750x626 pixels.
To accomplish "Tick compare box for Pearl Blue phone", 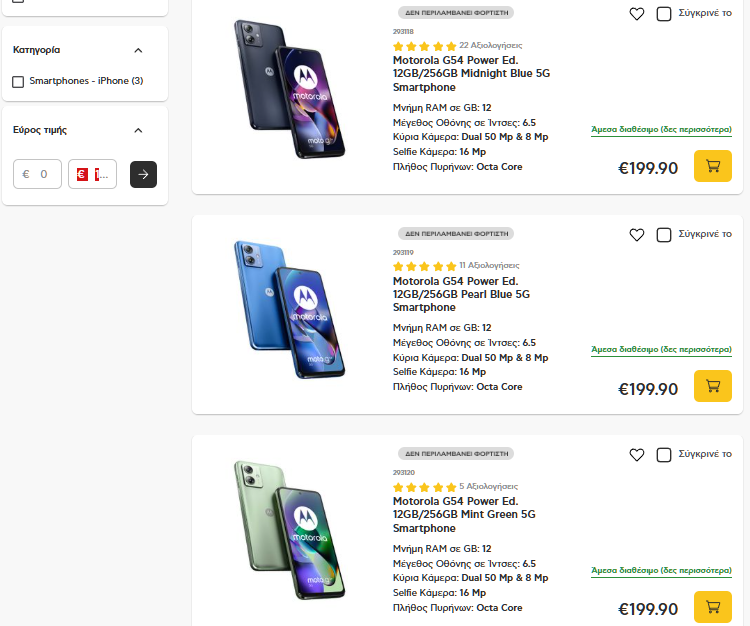I will click(x=664, y=235).
